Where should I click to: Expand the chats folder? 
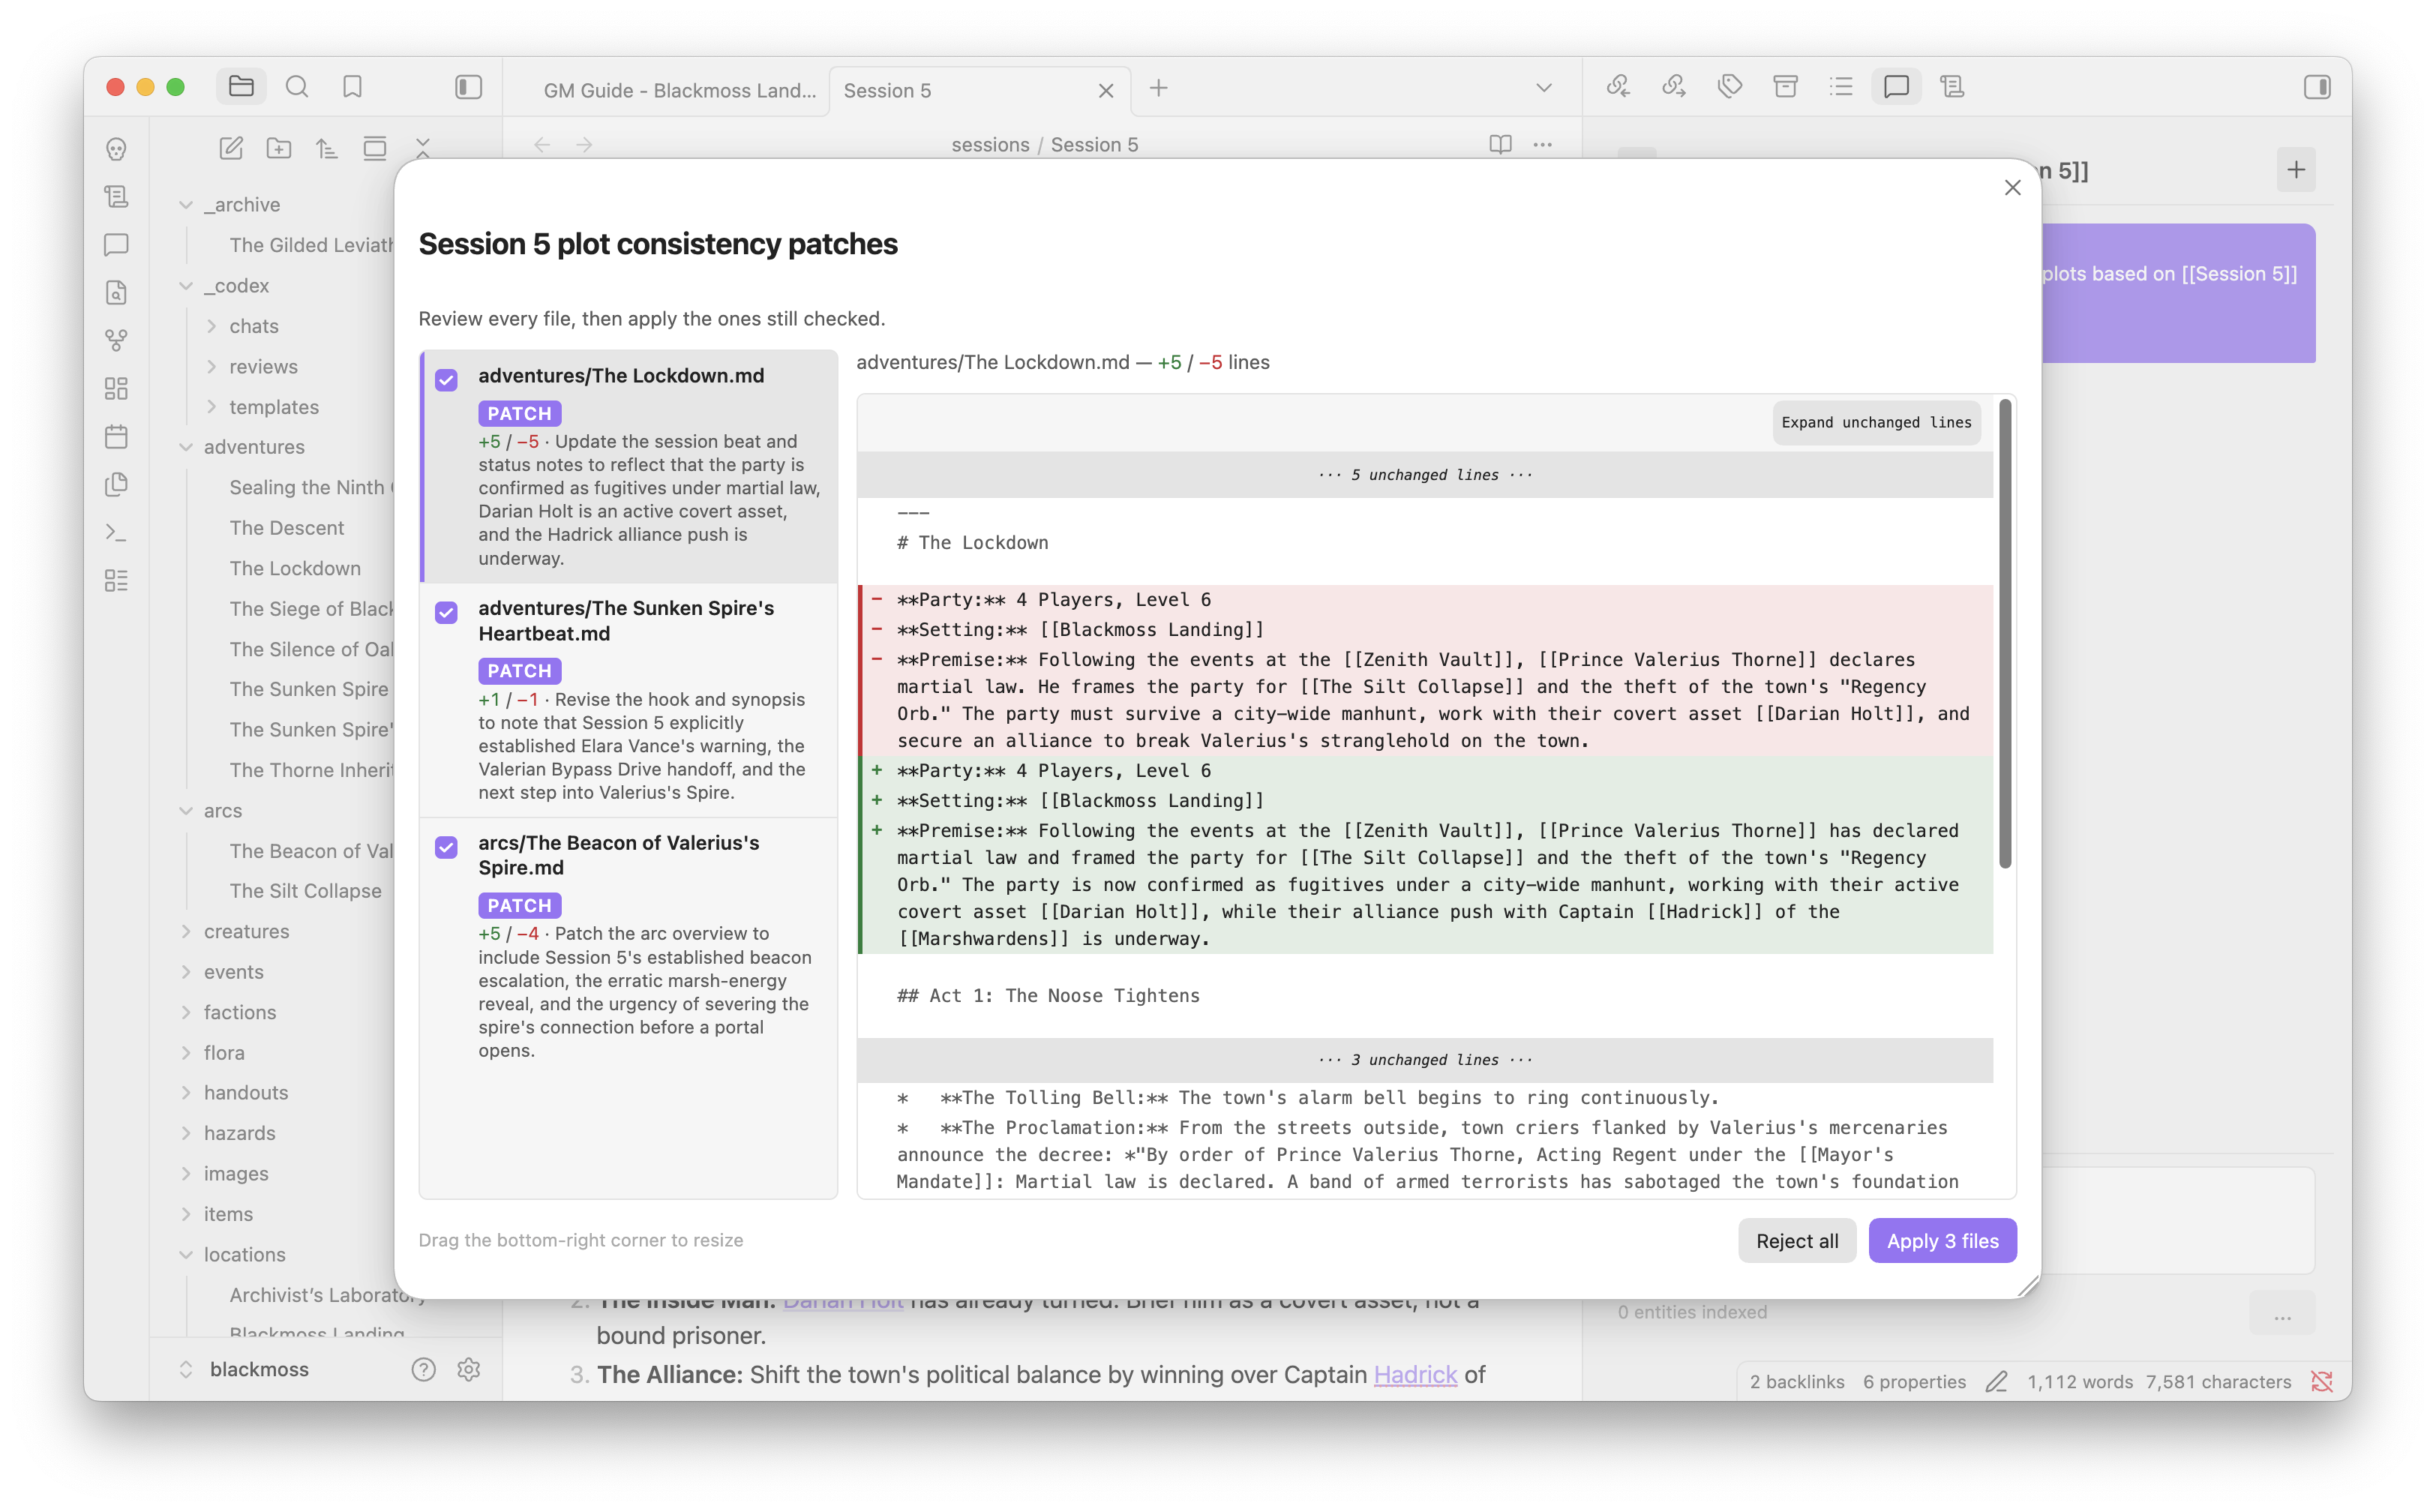tap(212, 326)
